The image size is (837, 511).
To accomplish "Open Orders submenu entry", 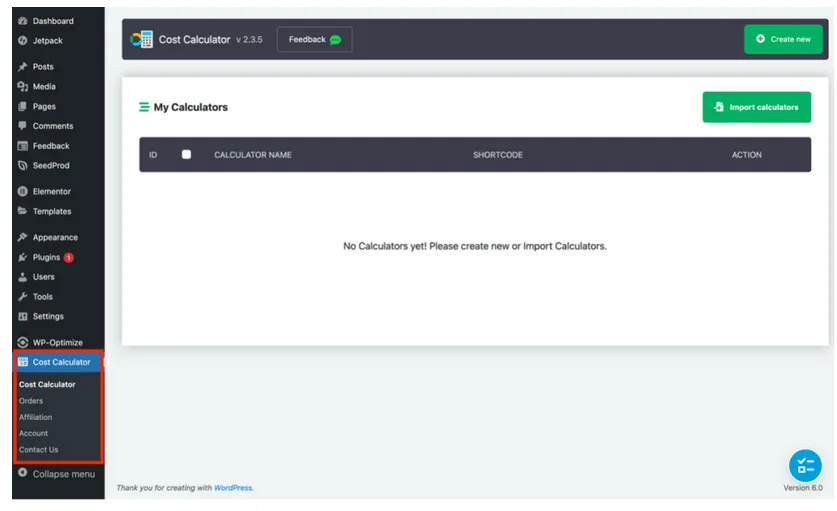I will 31,400.
